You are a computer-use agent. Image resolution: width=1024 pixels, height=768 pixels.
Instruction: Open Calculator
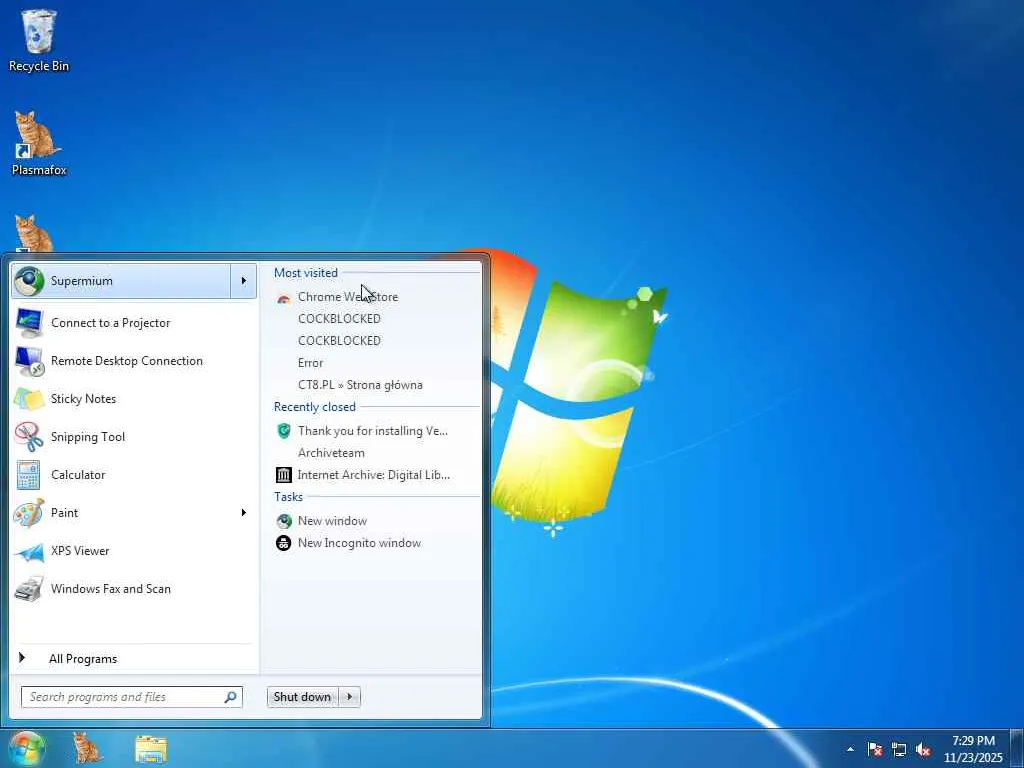(134, 475)
